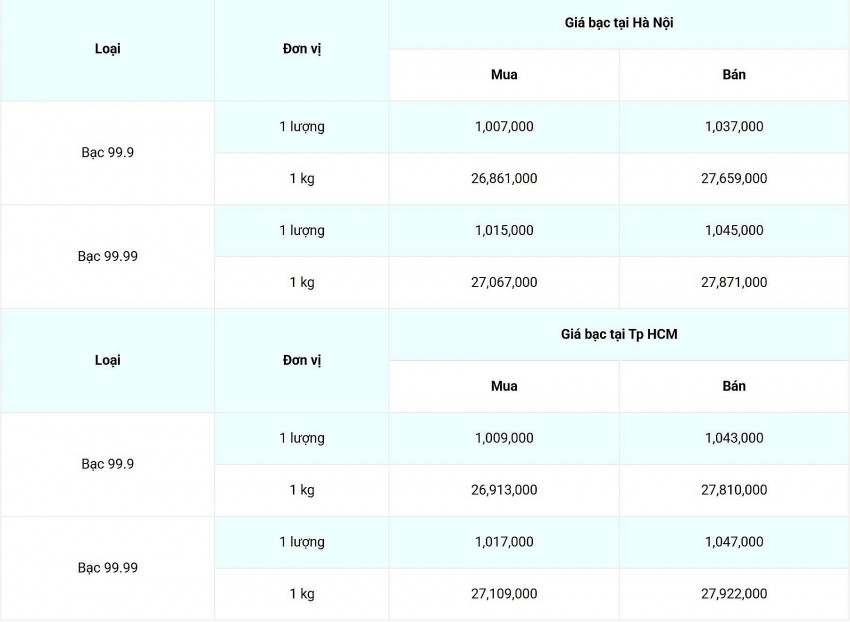Click sell price 1,037,000 cell
The image size is (850, 622).
734,126
